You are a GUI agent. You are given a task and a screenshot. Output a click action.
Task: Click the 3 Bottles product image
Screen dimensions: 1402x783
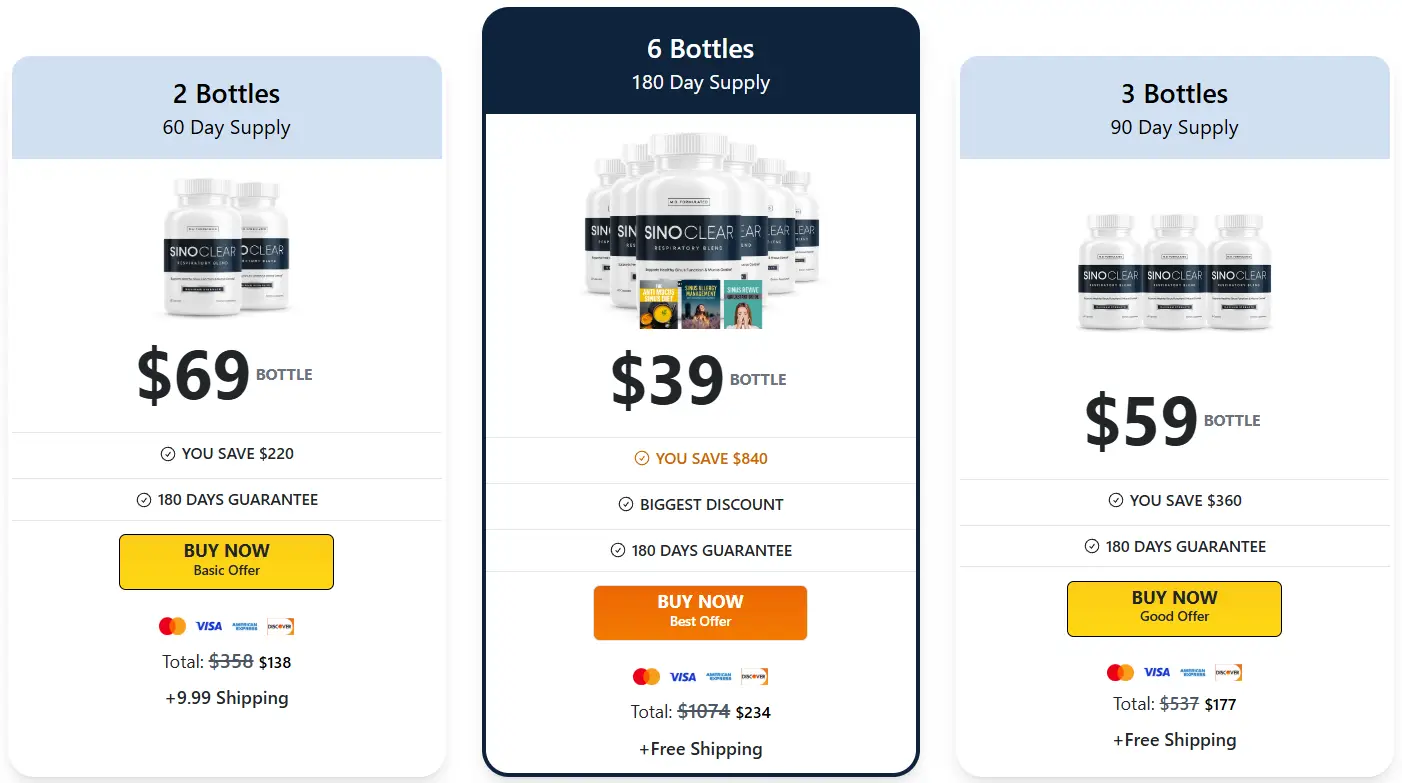coord(1174,270)
